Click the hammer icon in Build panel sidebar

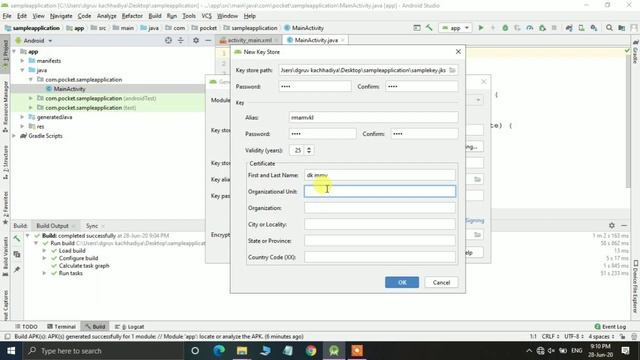17,239
